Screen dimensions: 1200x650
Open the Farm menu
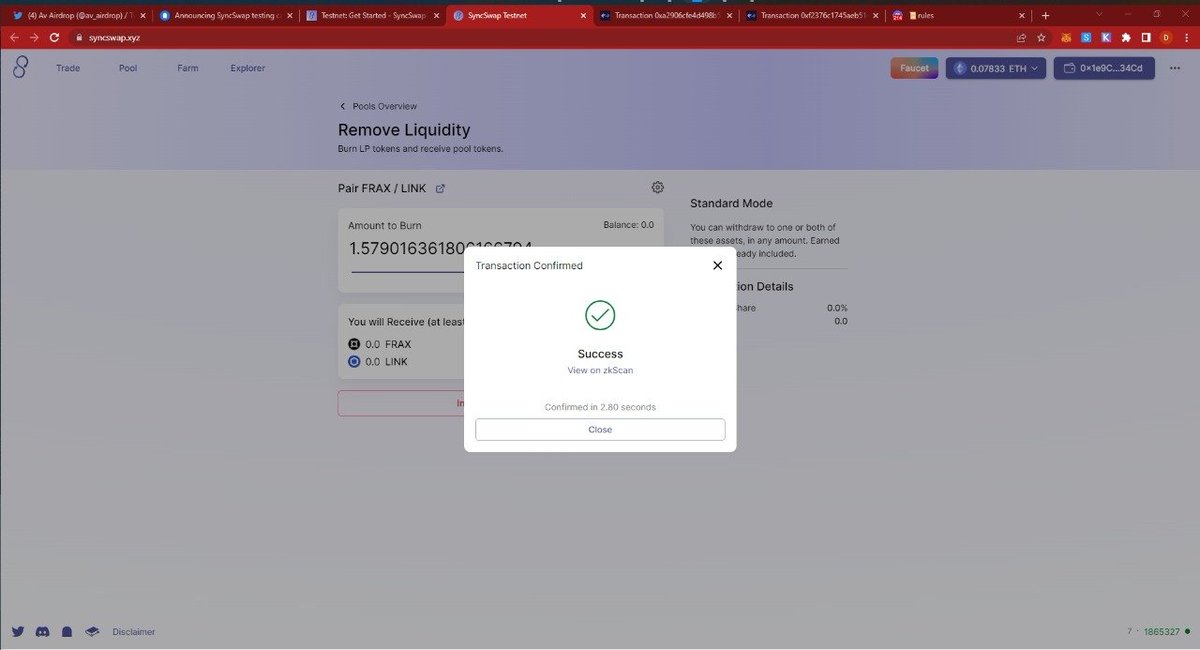[x=188, y=68]
